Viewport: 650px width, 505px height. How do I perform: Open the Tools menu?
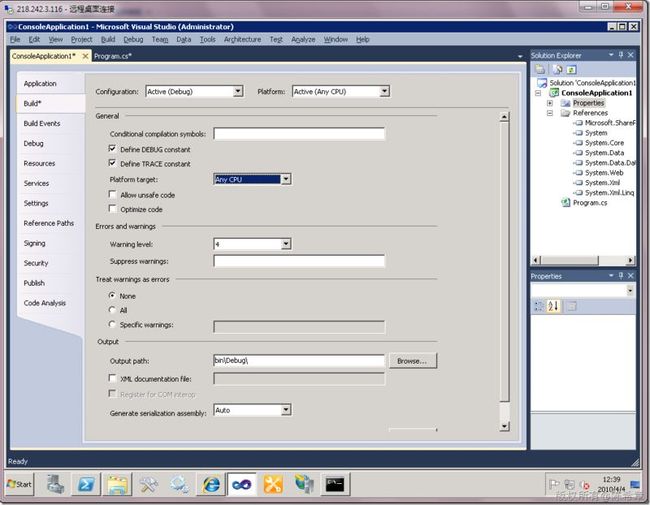pyautogui.click(x=207, y=39)
